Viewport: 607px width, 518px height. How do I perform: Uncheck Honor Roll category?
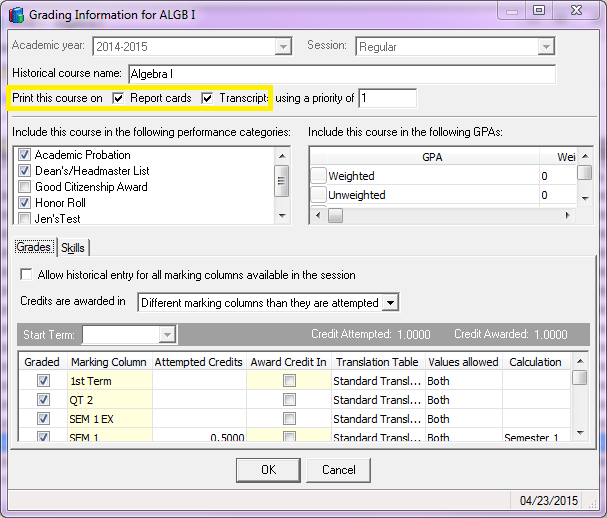(x=24, y=202)
